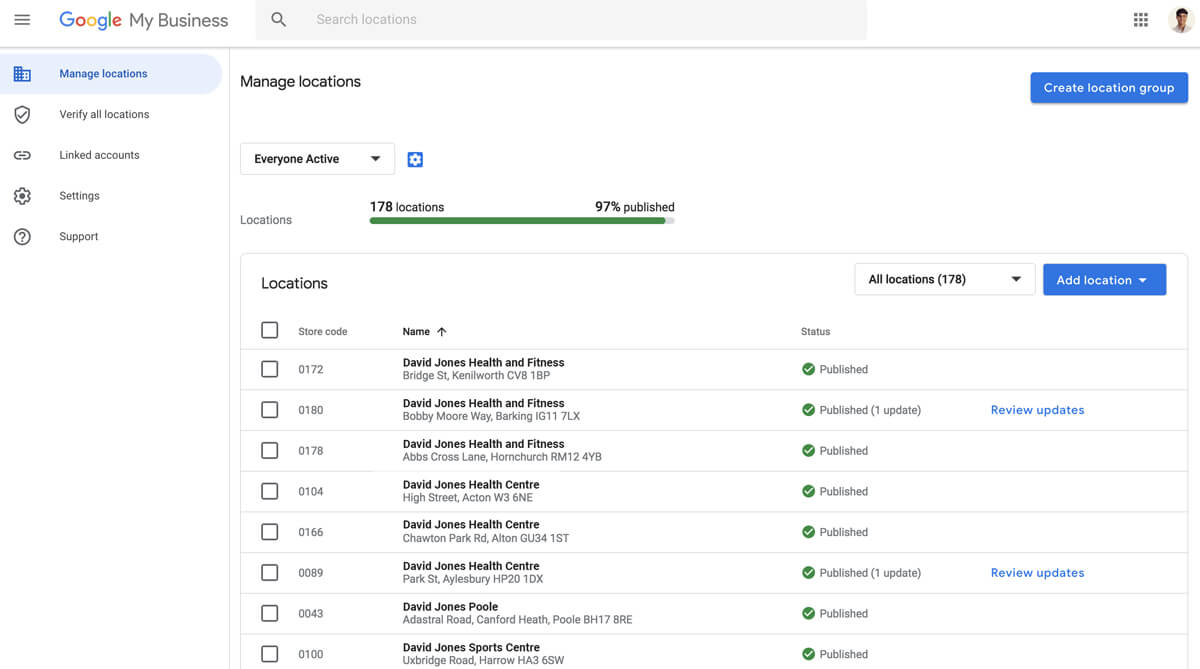Image resolution: width=1200 pixels, height=669 pixels.
Task: Open the user profile avatar
Action: pos(1180,20)
